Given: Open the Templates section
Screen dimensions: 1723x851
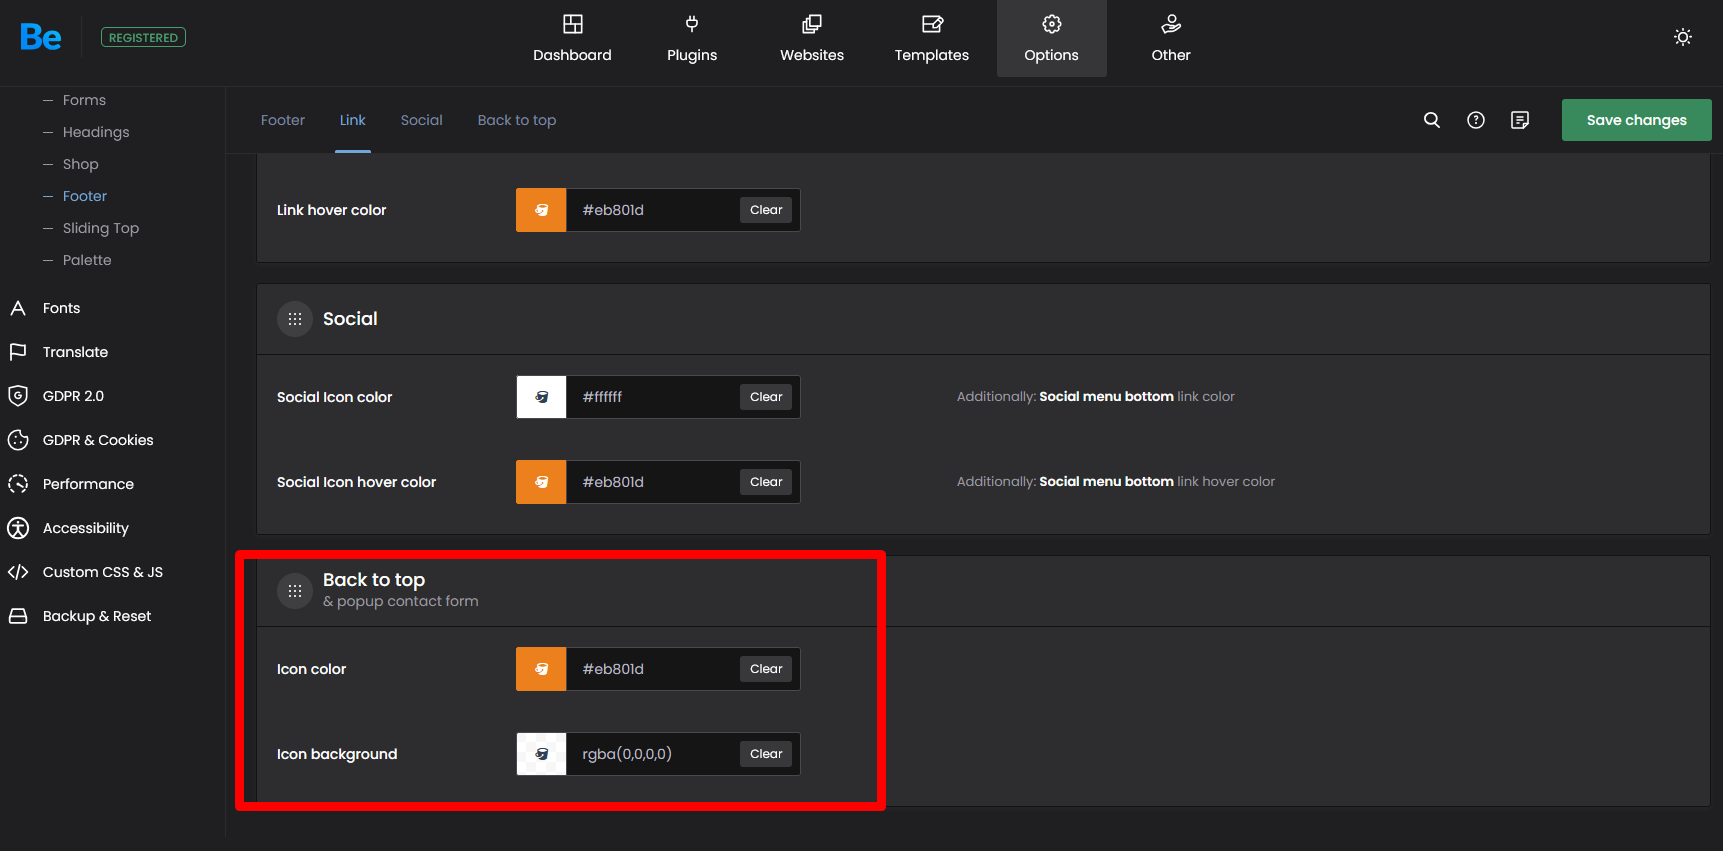Looking at the screenshot, I should 931,39.
